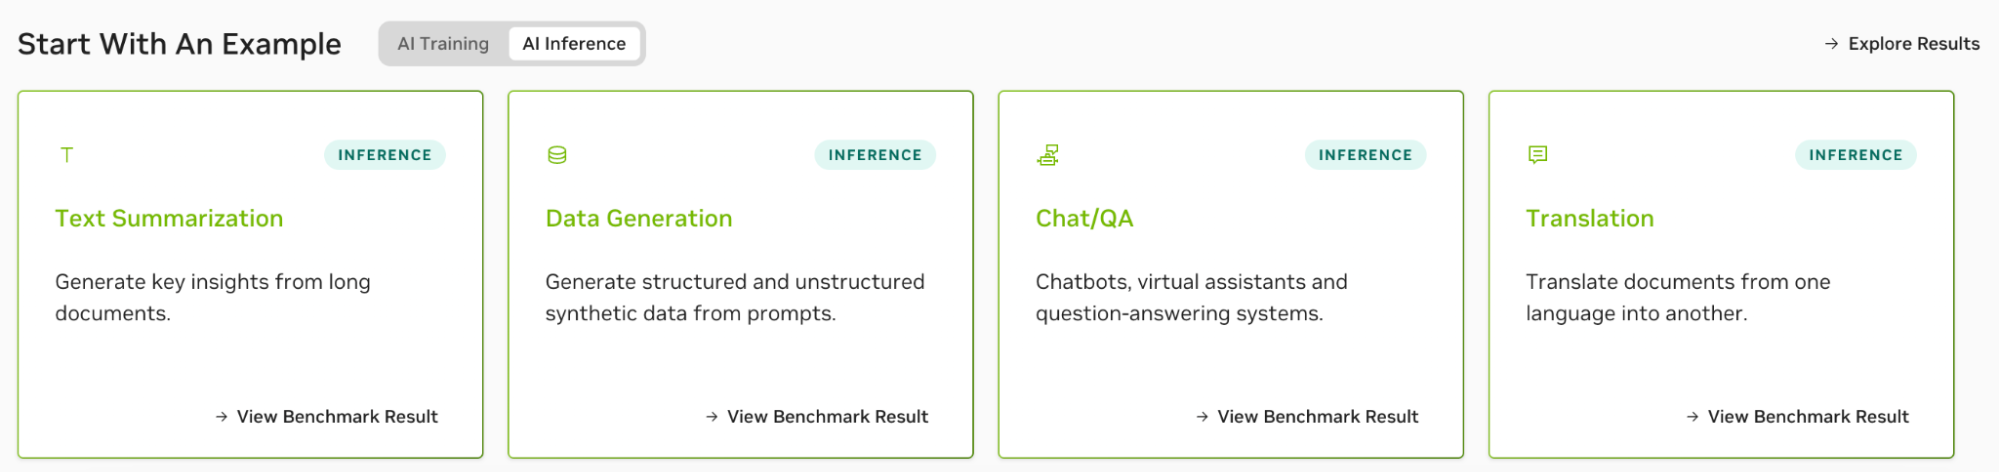
Task: Click arrow icon on Text Summarization benchmark link
Action: 221,417
